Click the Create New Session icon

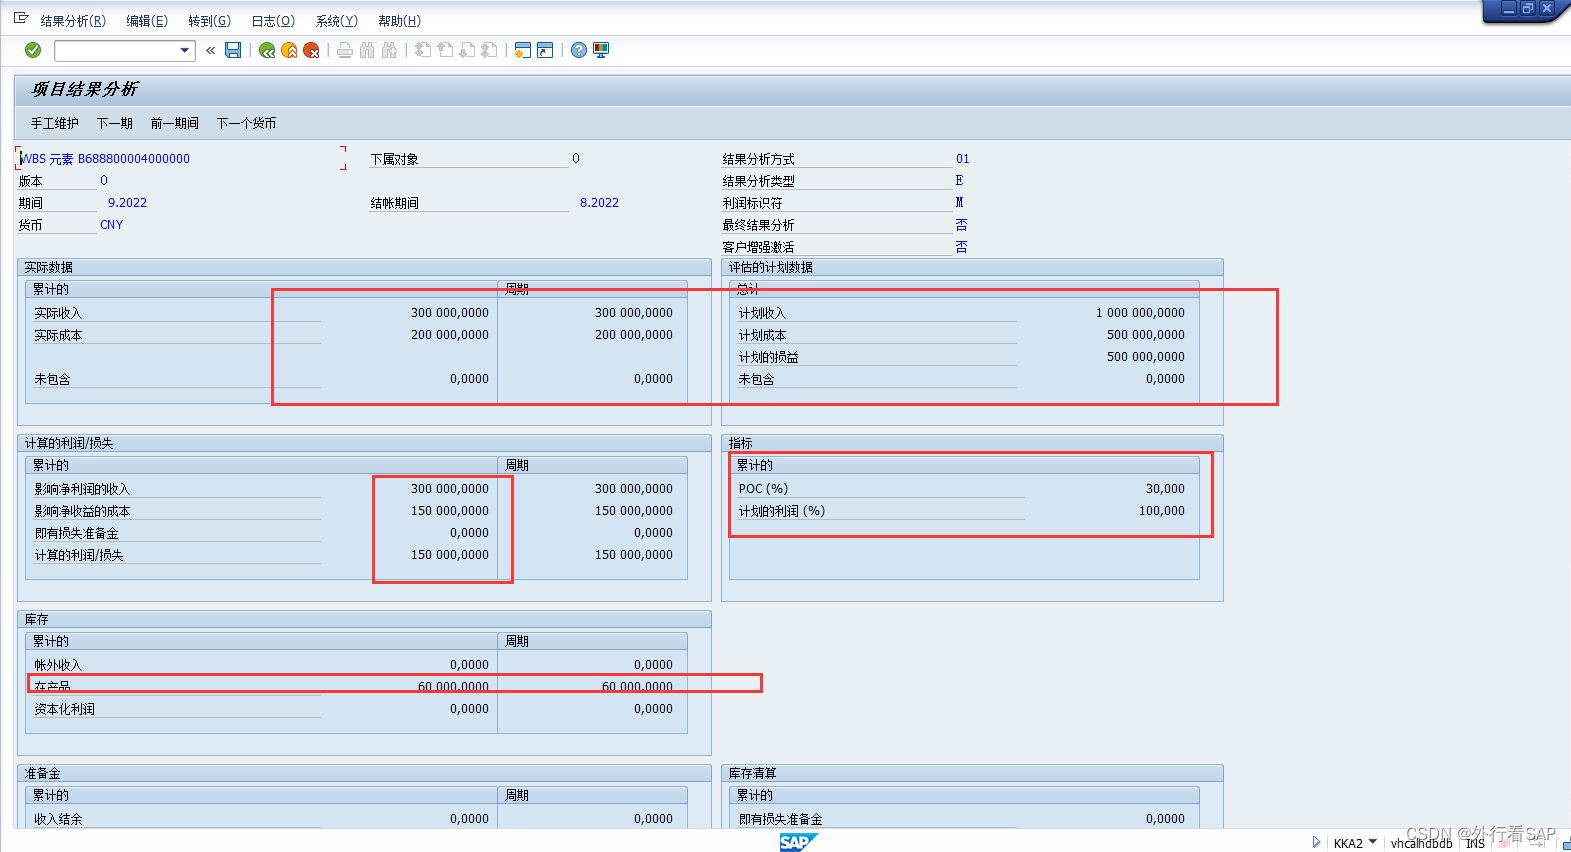click(523, 50)
